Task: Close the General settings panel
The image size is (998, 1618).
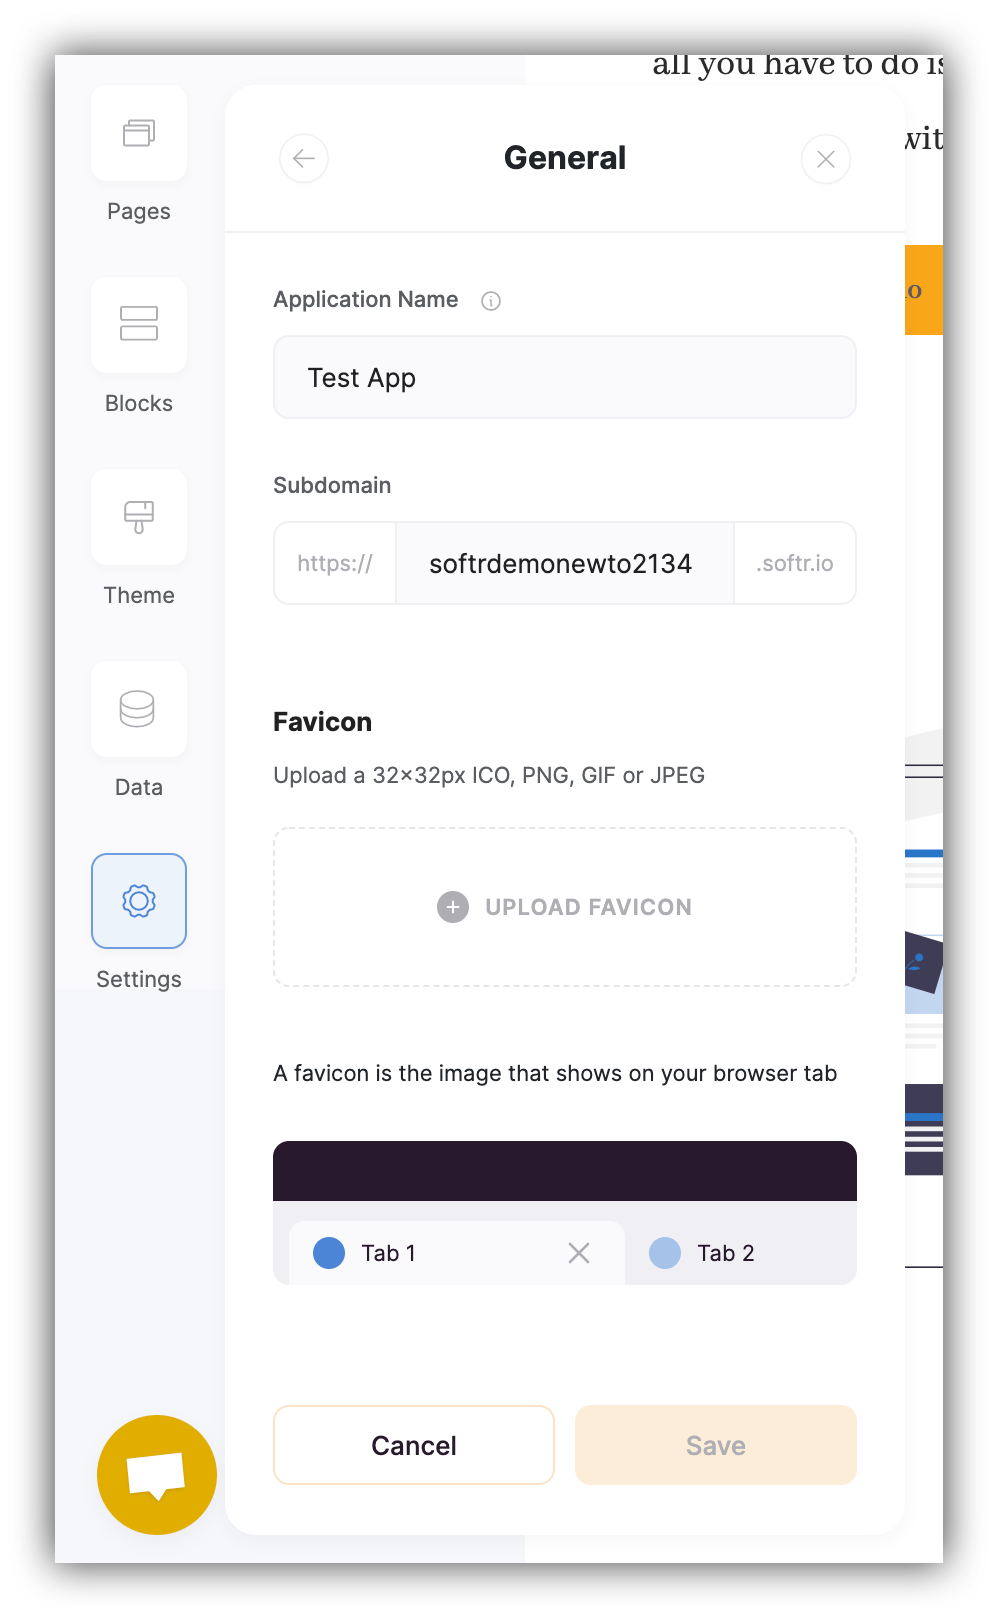Action: tap(826, 159)
